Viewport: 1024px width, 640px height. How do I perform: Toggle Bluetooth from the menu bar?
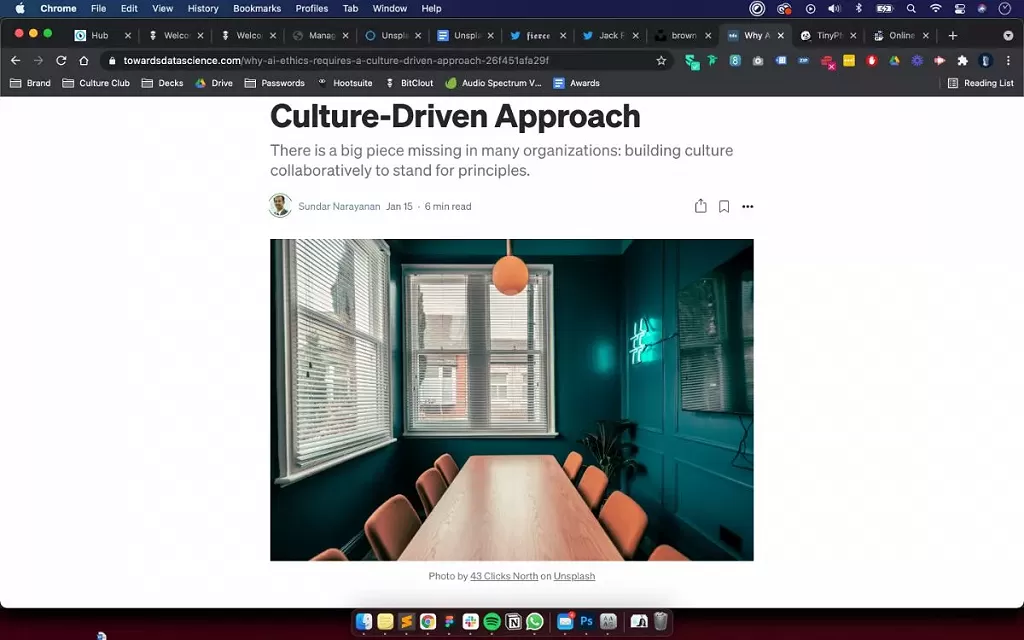click(x=858, y=8)
